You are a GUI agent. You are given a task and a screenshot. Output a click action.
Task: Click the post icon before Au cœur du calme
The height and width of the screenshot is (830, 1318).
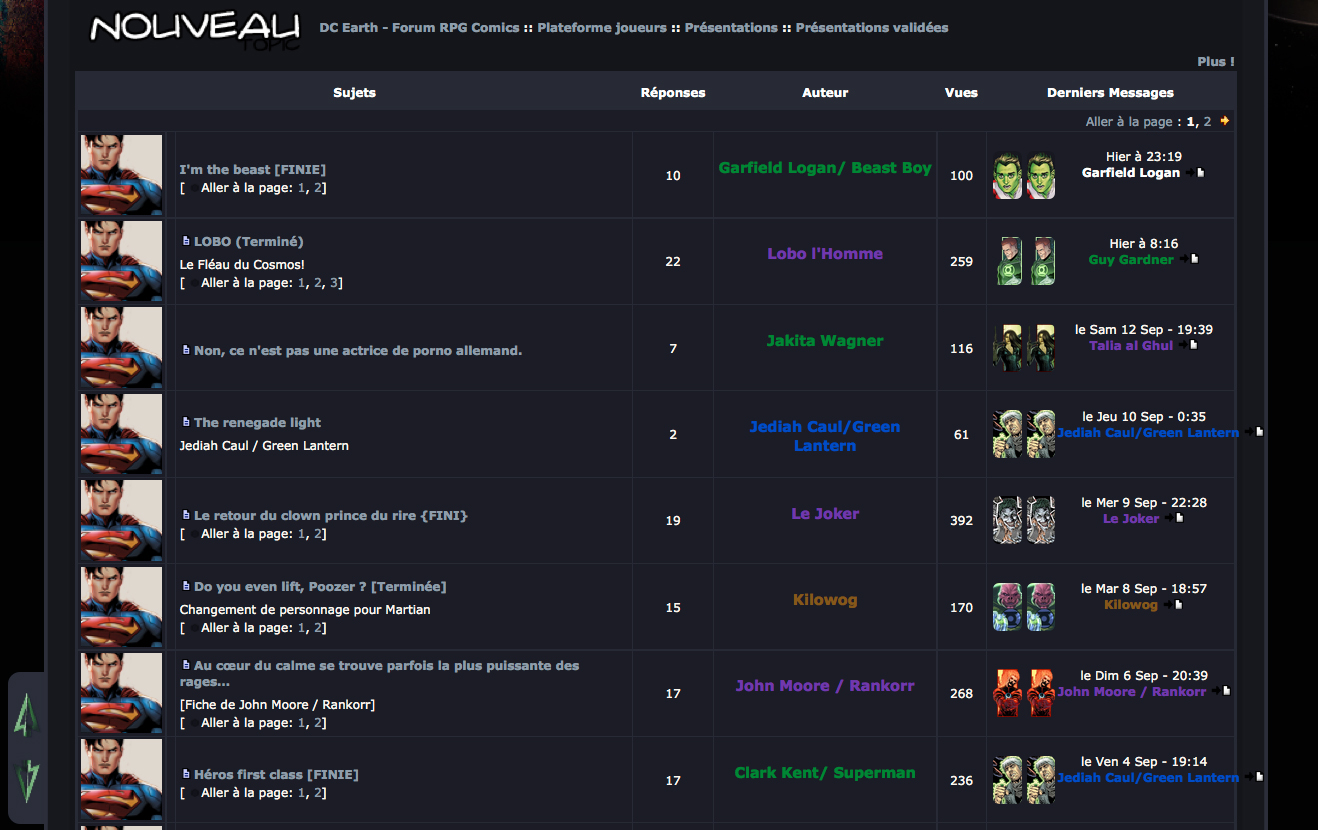click(186, 665)
